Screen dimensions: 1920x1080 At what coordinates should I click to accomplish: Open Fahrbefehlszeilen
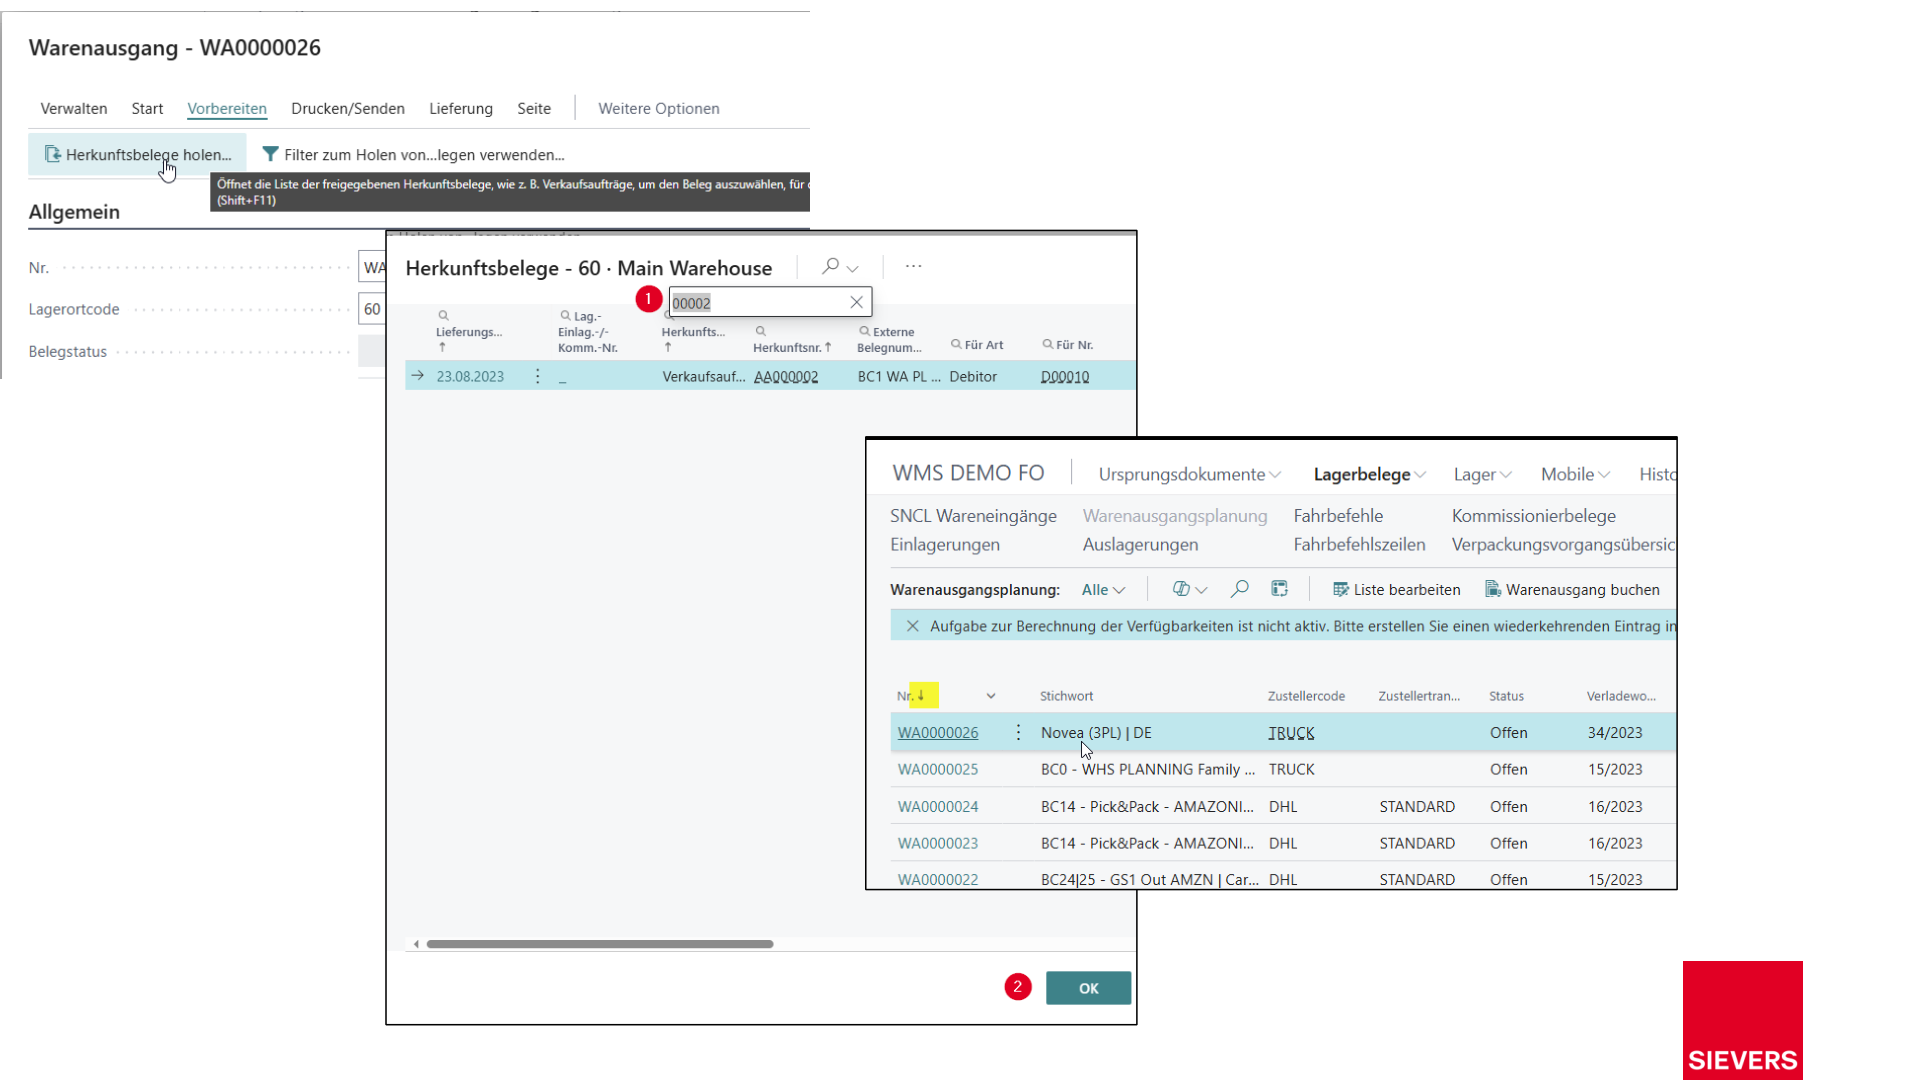tap(1359, 545)
